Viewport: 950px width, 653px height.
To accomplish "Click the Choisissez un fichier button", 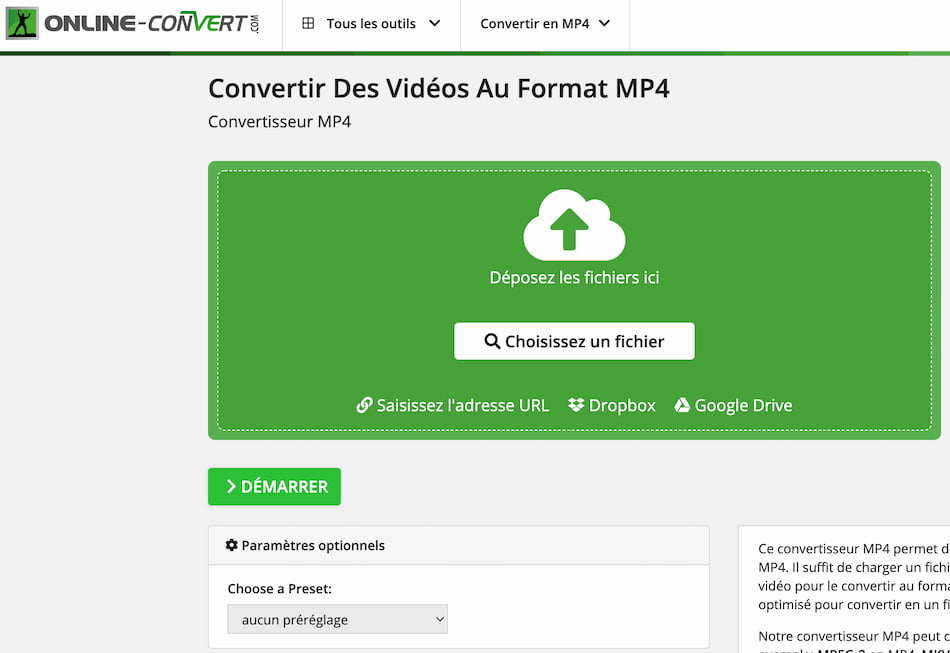I will [574, 341].
